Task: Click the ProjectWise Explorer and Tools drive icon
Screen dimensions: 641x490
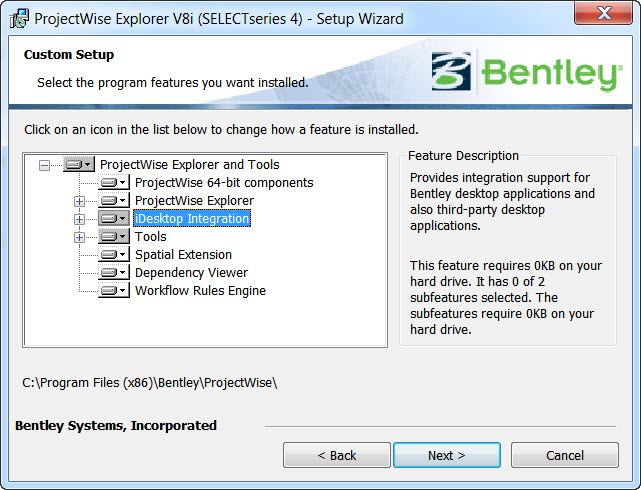Action: (x=78, y=165)
